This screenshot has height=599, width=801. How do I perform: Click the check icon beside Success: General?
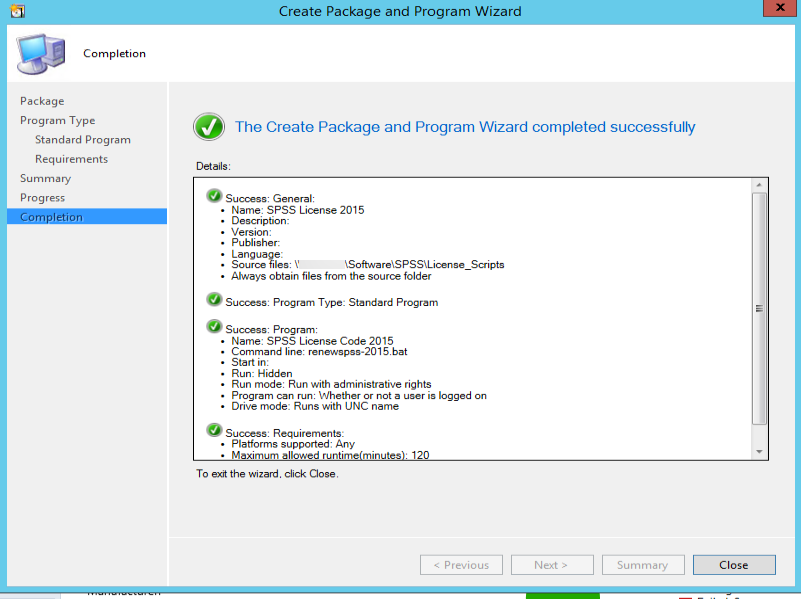pyautogui.click(x=214, y=196)
